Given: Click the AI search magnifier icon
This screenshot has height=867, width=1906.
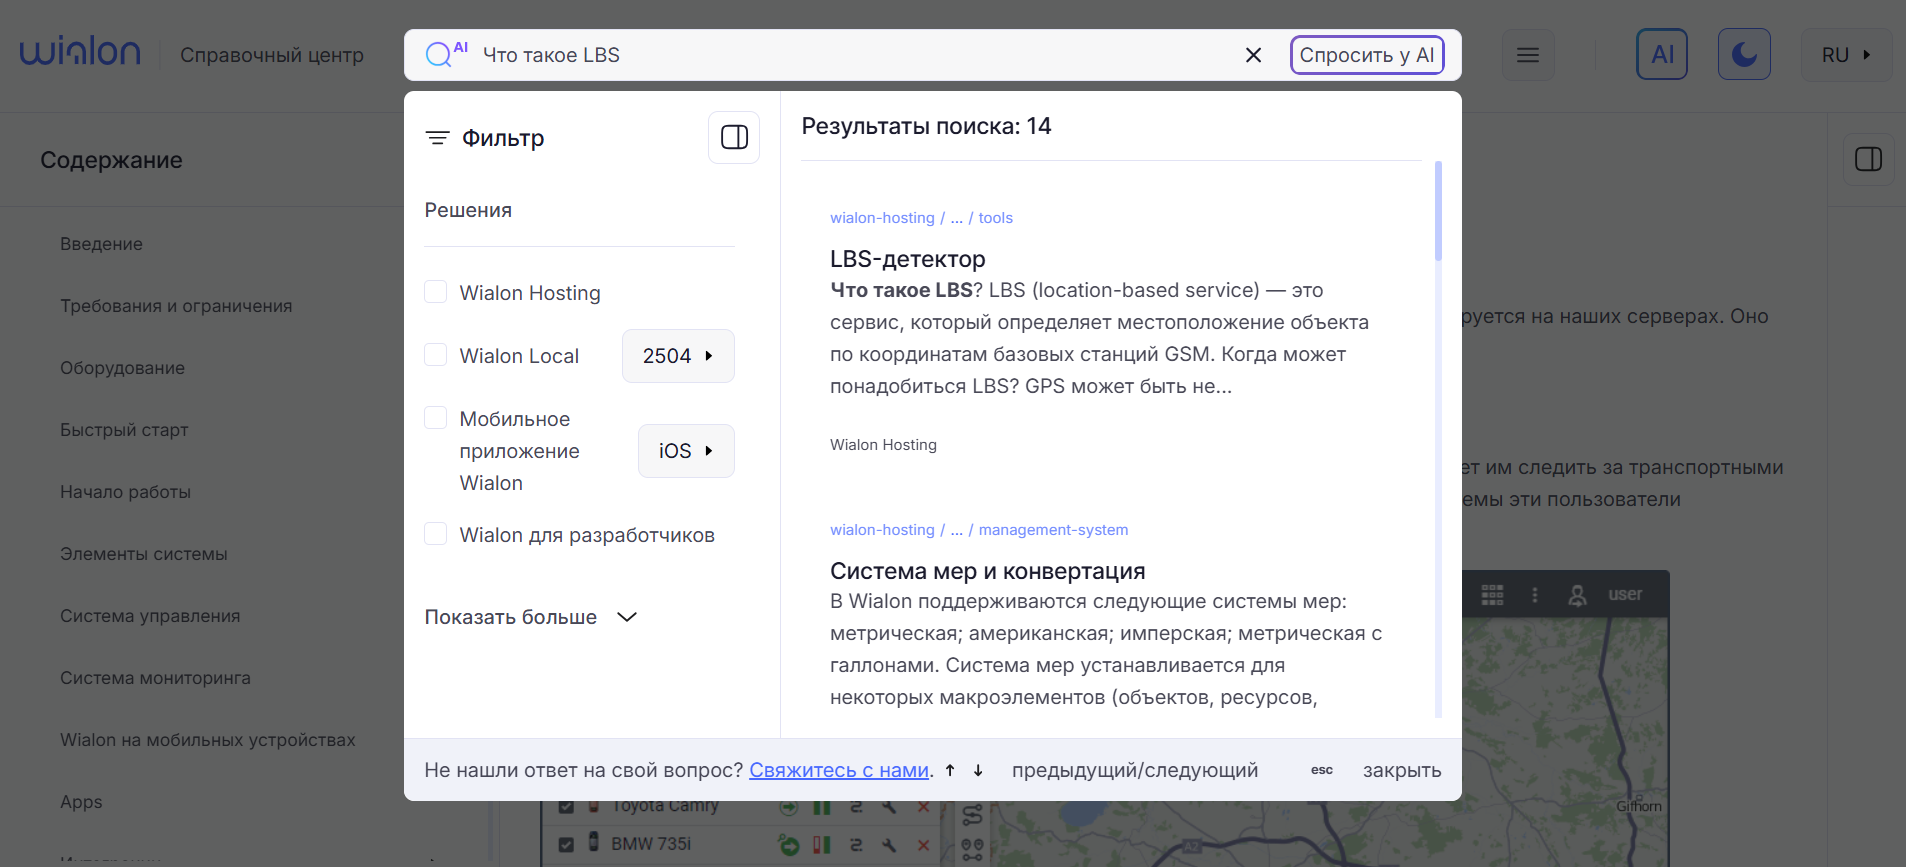Looking at the screenshot, I should pos(445,54).
